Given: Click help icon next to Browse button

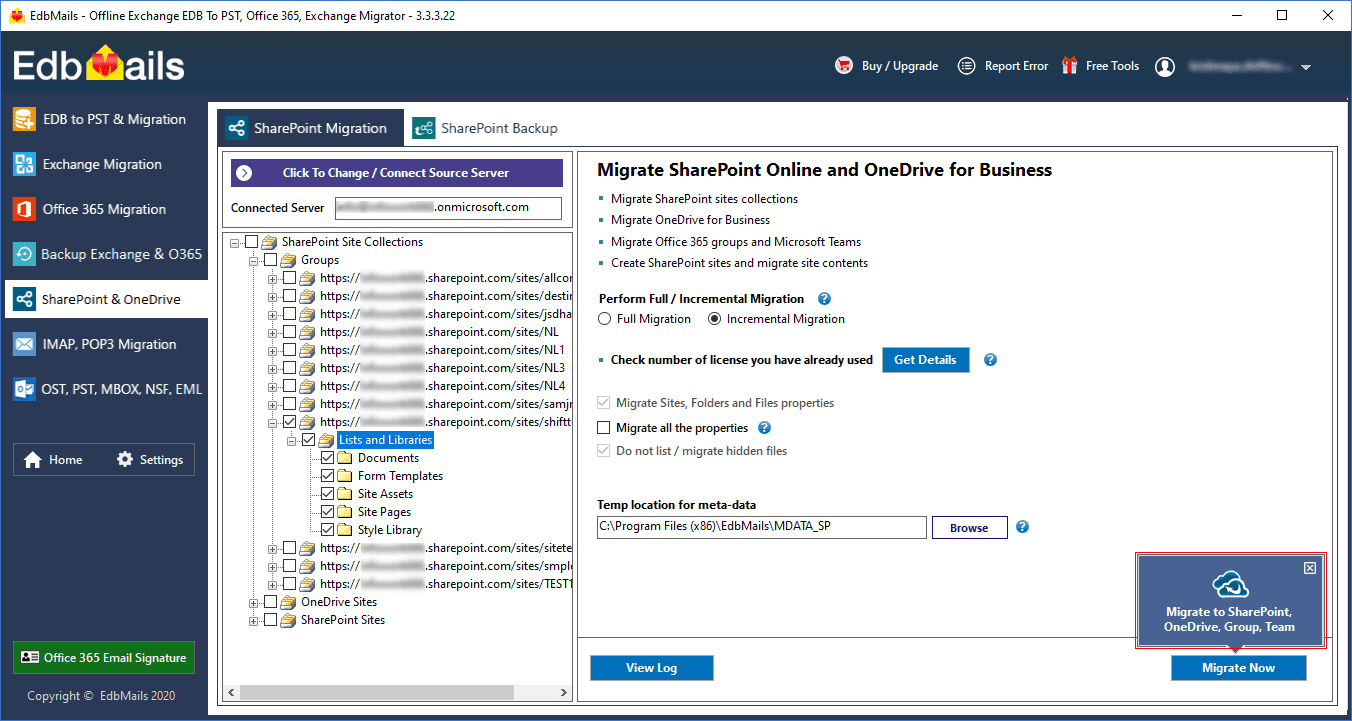Looking at the screenshot, I should tap(1022, 527).
